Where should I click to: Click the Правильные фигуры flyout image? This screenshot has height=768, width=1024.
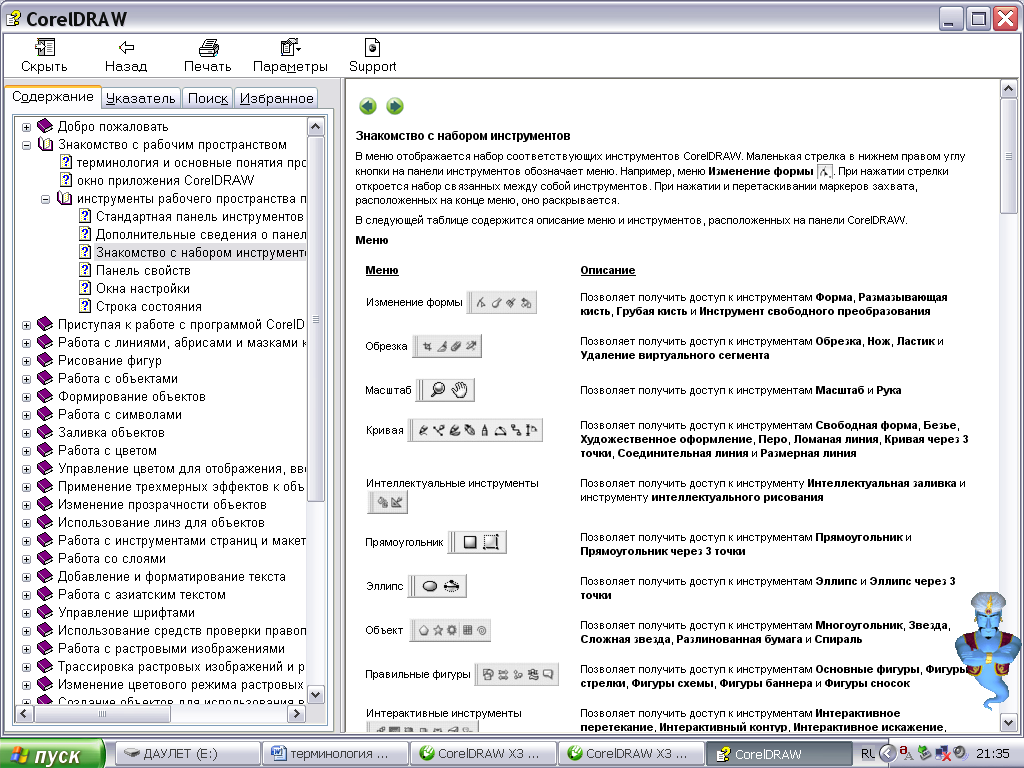(517, 674)
